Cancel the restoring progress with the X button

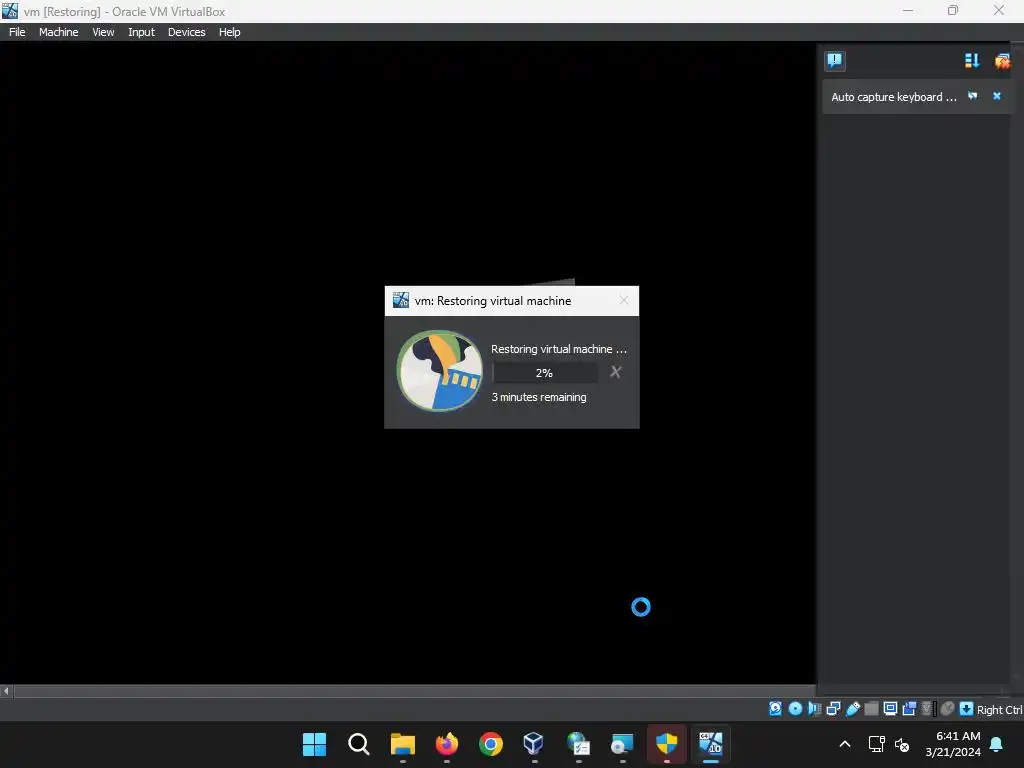(615, 372)
